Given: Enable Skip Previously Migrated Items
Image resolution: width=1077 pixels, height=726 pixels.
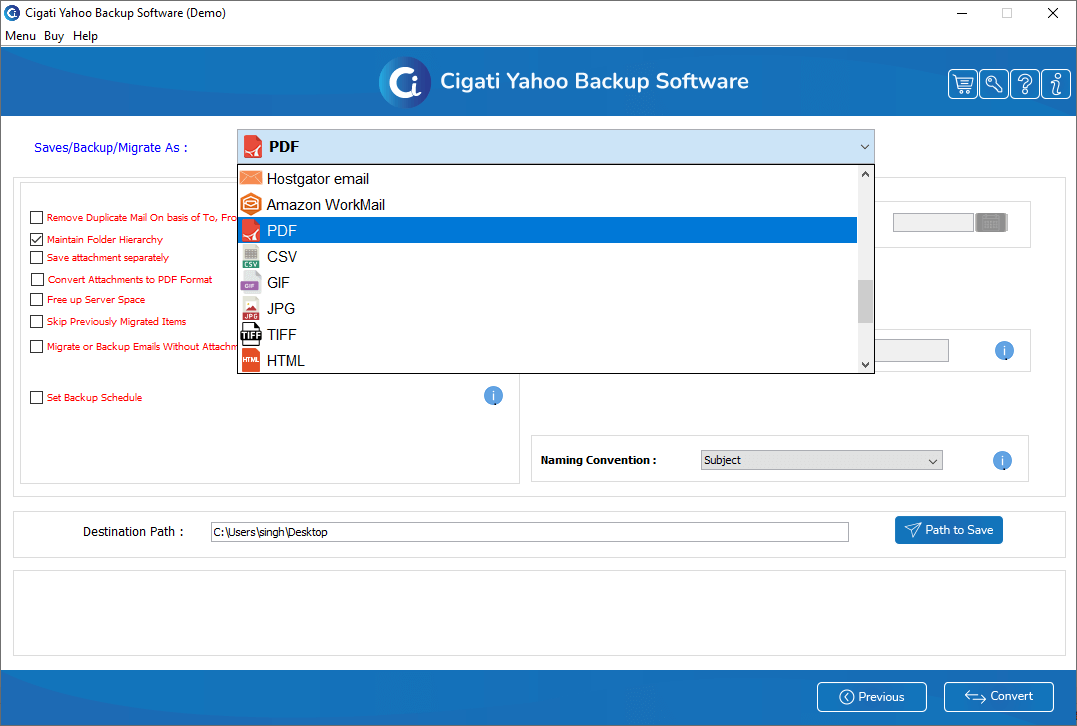Looking at the screenshot, I should [36, 321].
